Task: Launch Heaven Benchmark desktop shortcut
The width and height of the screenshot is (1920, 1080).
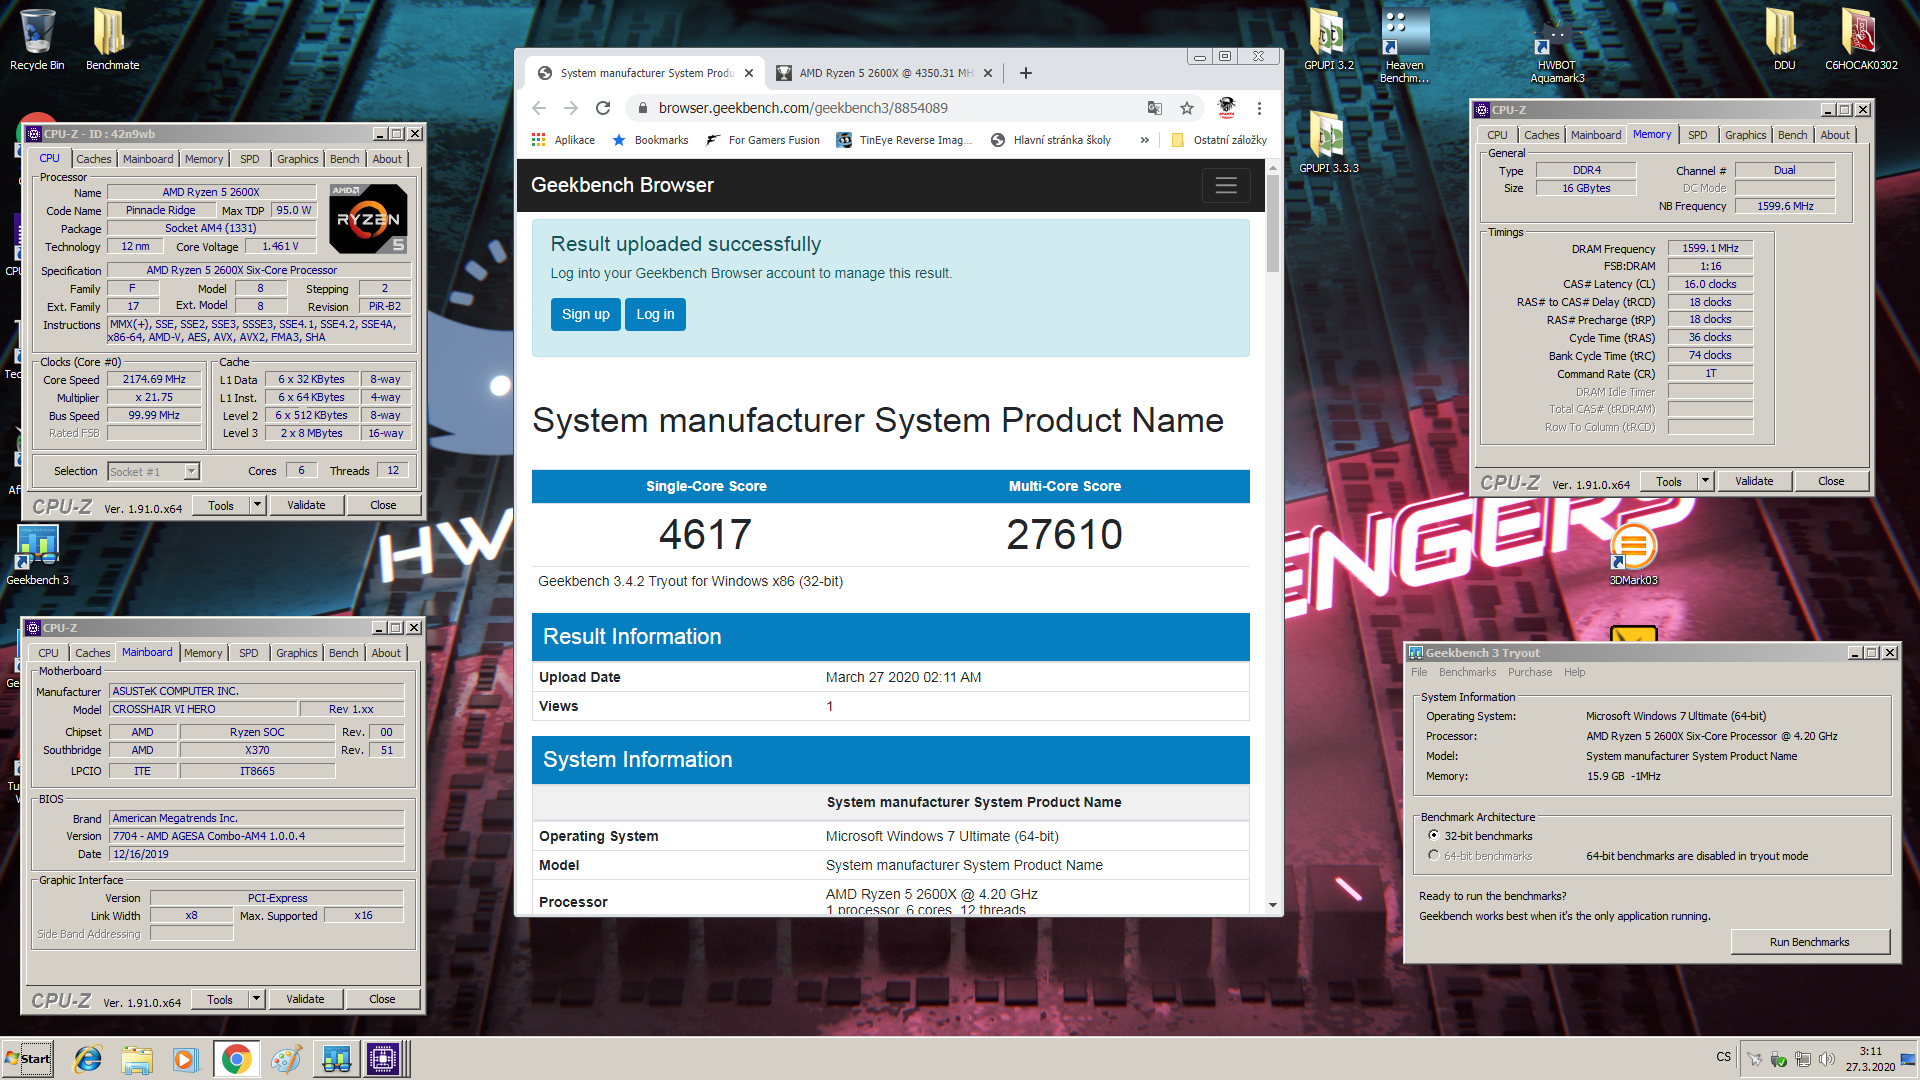Action: (x=1404, y=46)
